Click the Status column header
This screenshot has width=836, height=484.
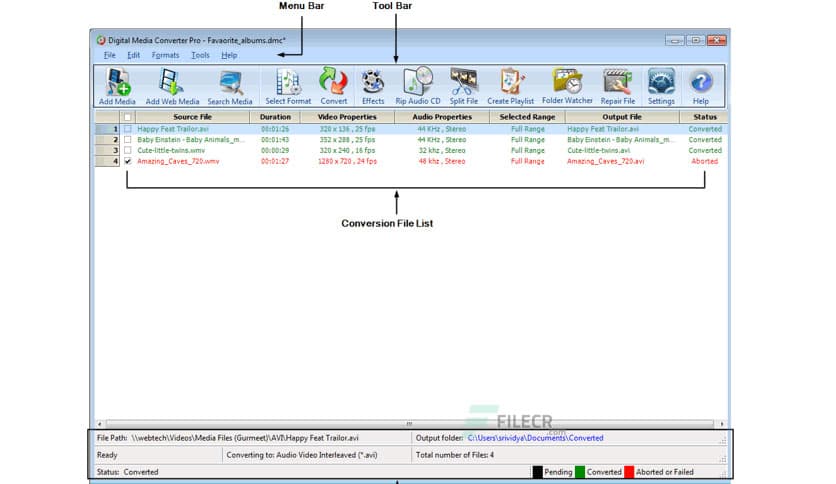pyautogui.click(x=705, y=117)
